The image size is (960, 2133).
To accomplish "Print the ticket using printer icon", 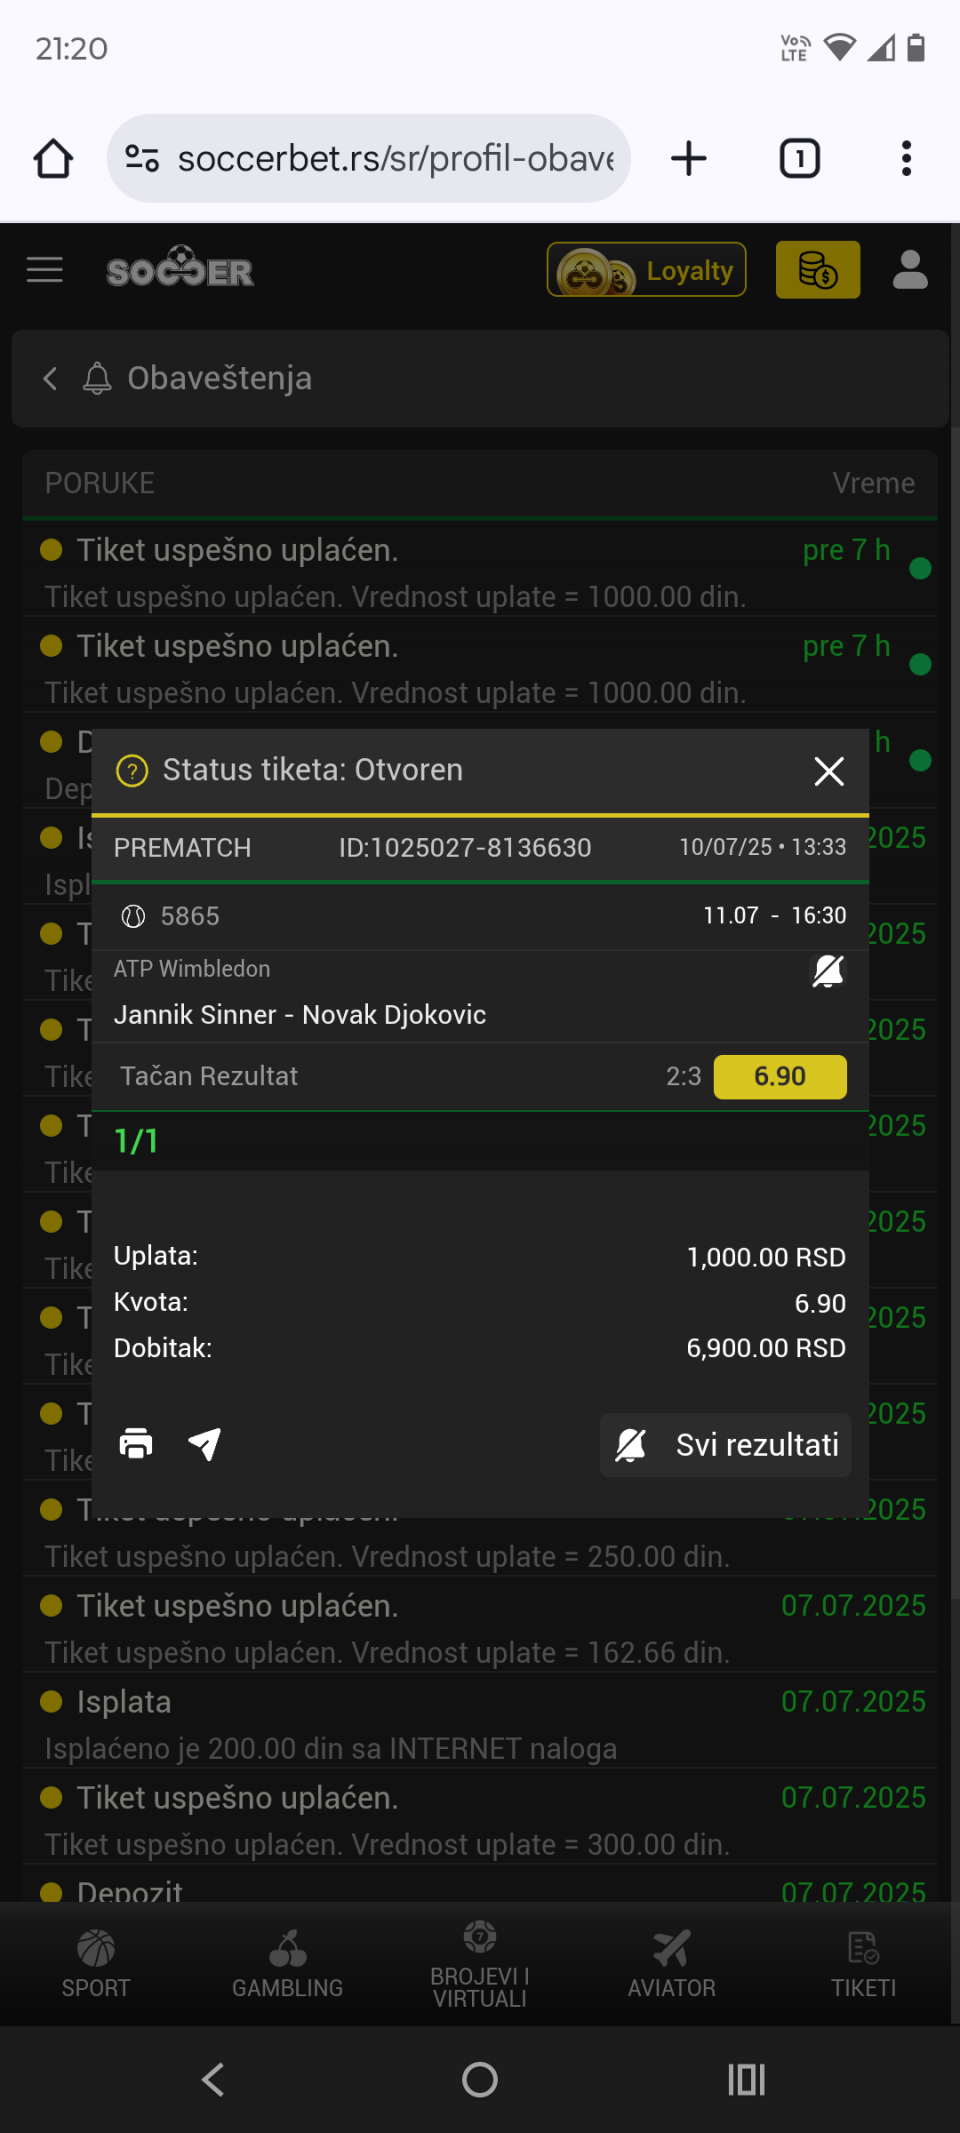I will click(x=136, y=1443).
